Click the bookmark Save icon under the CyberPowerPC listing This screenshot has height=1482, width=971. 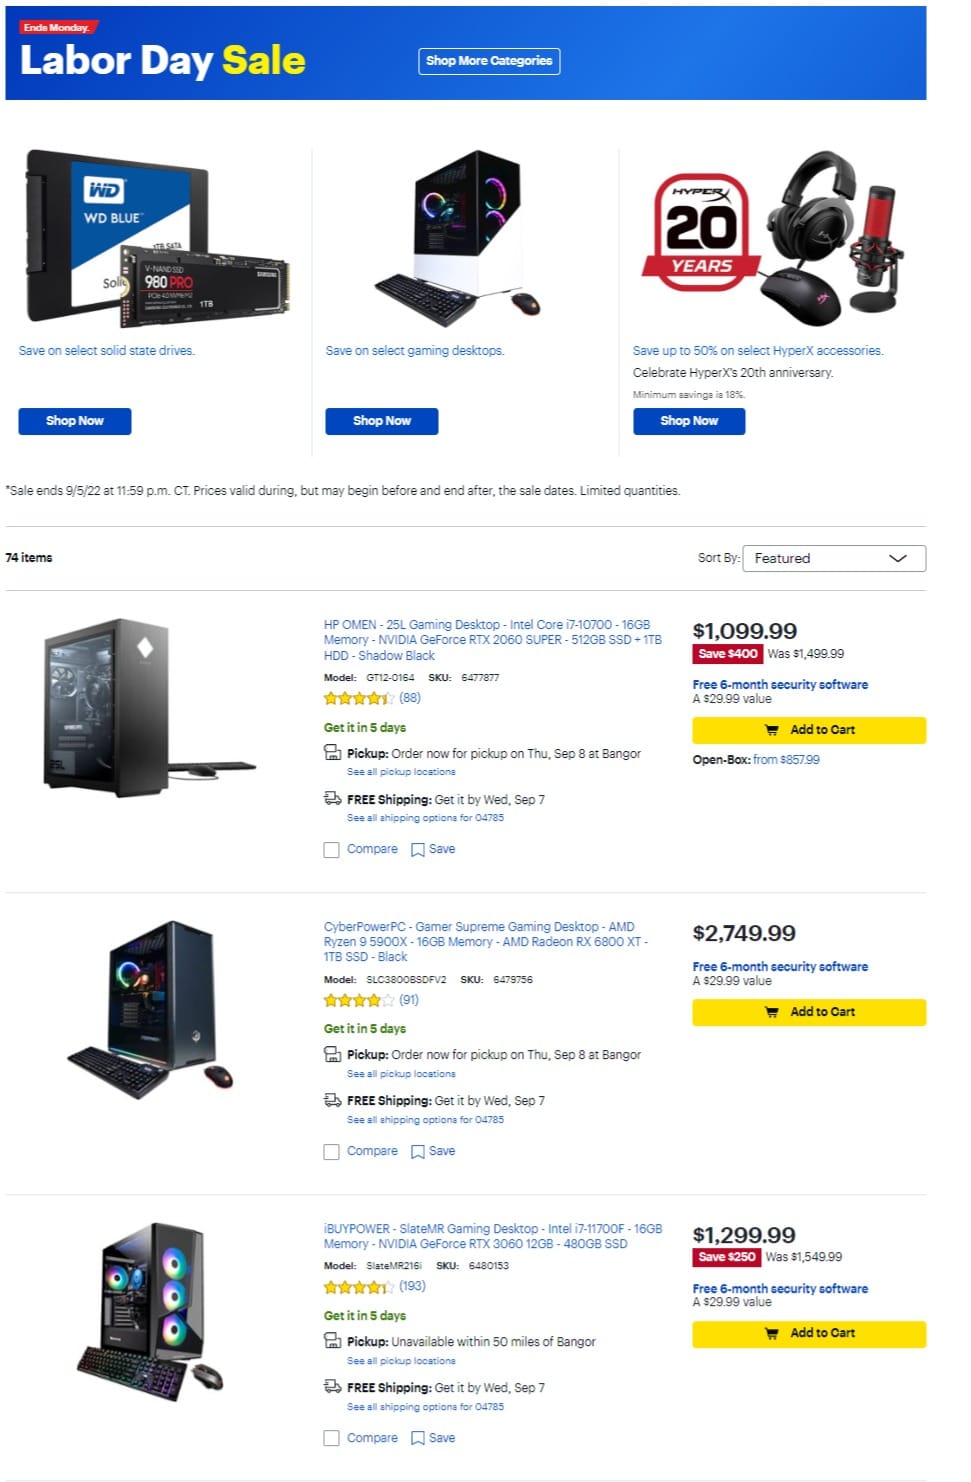pyautogui.click(x=419, y=1151)
